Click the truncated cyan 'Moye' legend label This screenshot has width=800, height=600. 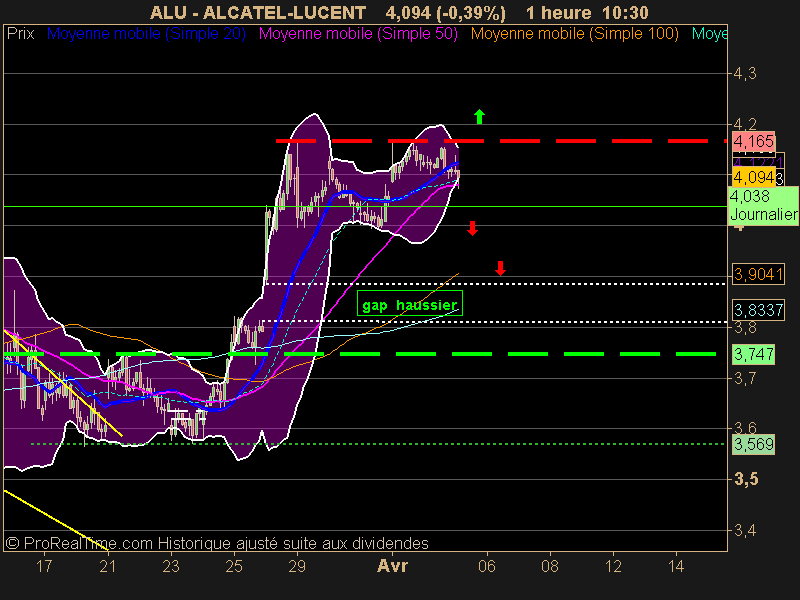(709, 34)
